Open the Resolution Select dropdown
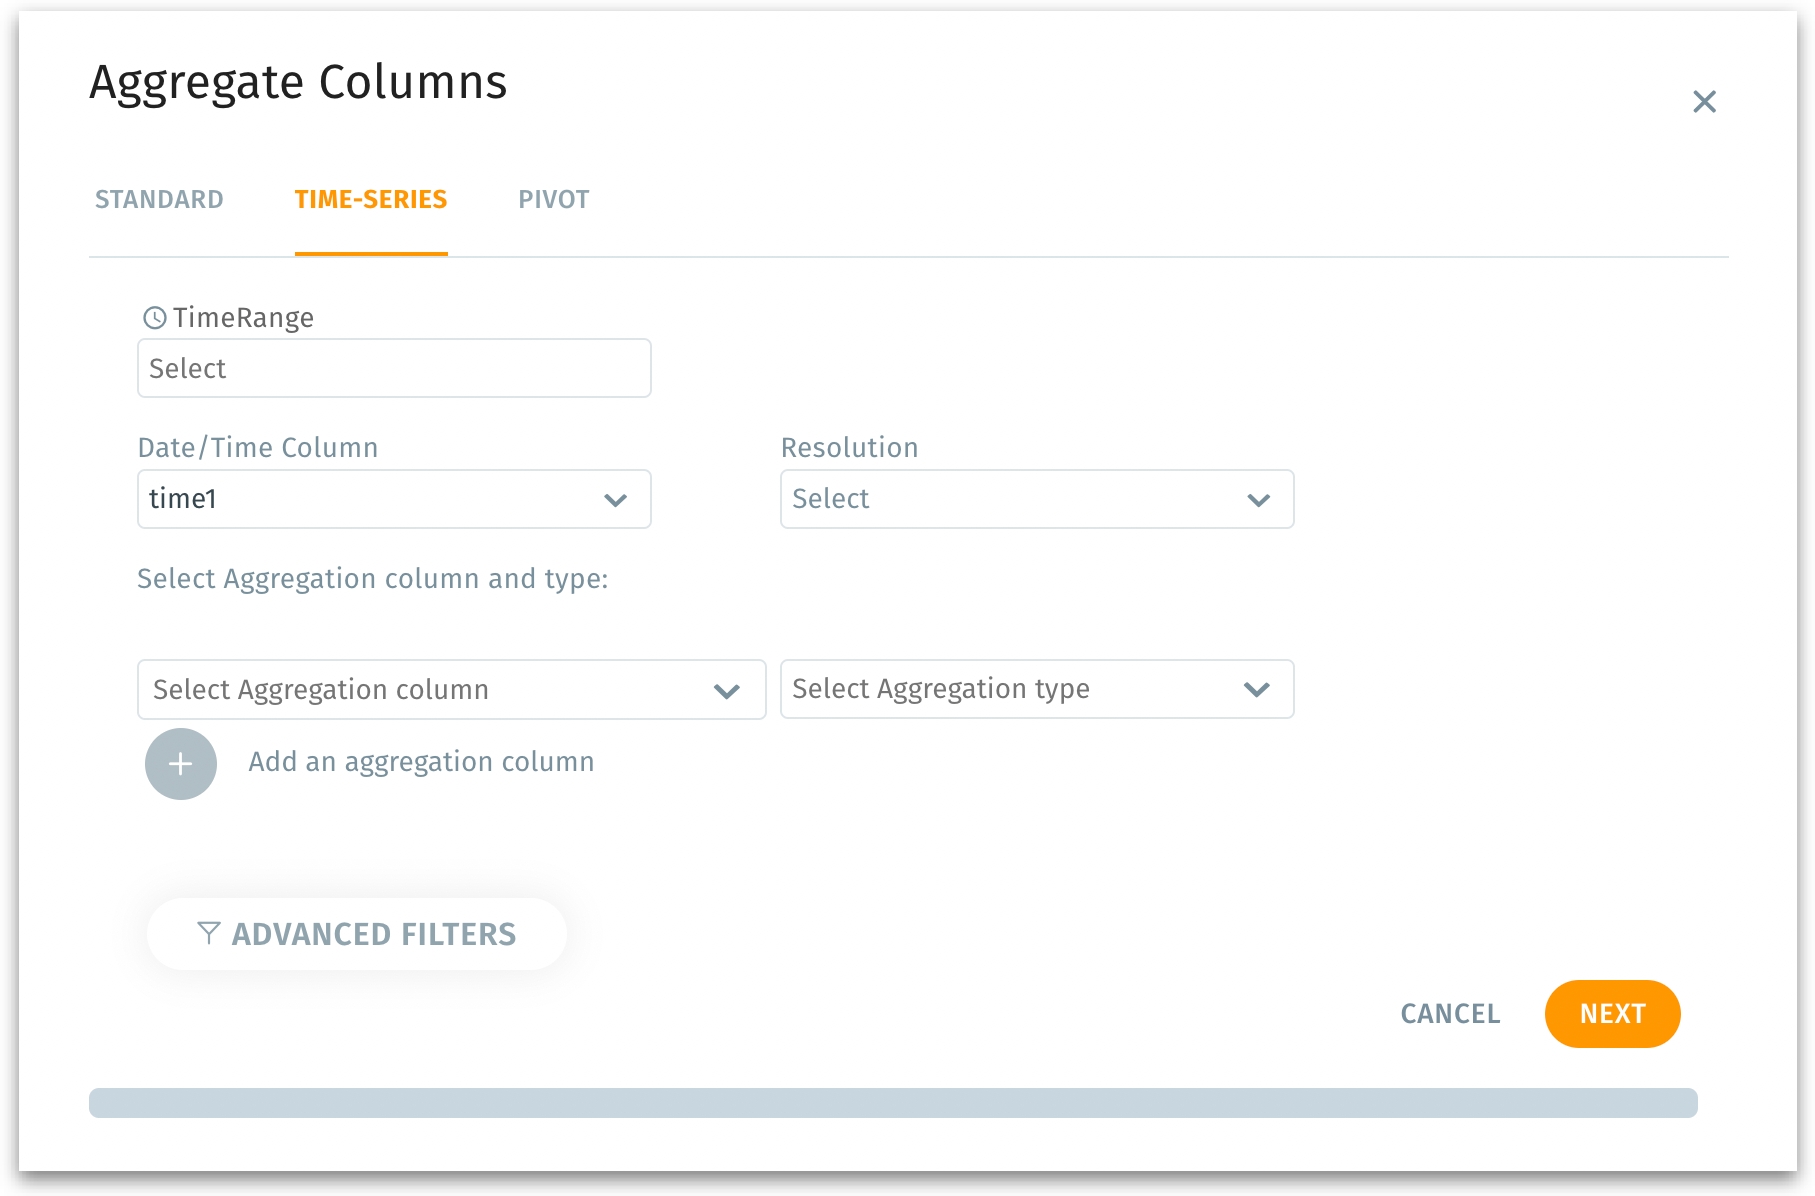 coord(1010,499)
